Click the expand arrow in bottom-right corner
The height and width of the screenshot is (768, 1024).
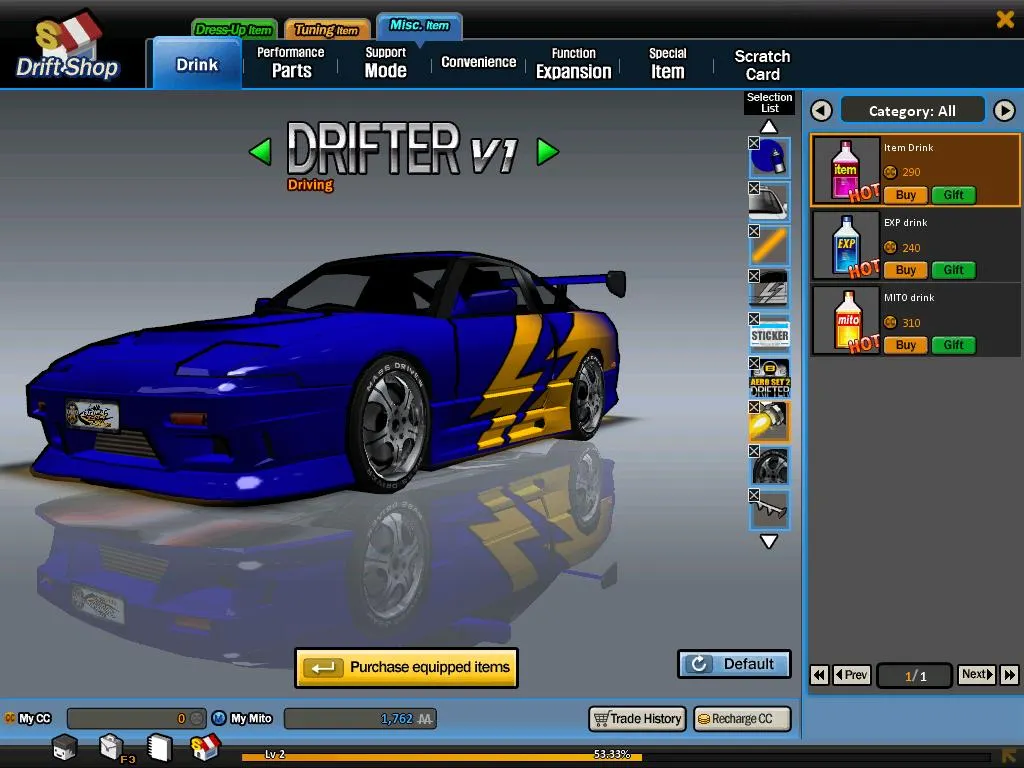1010,756
